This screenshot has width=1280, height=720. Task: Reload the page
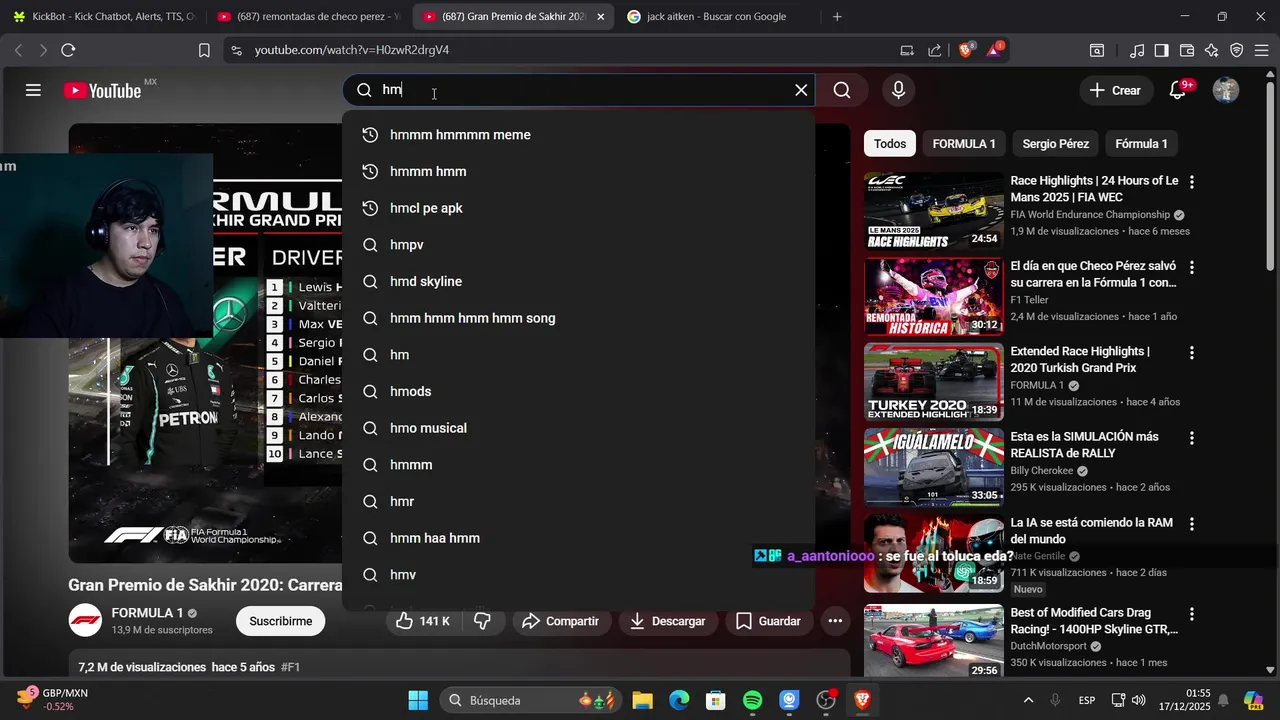click(68, 50)
